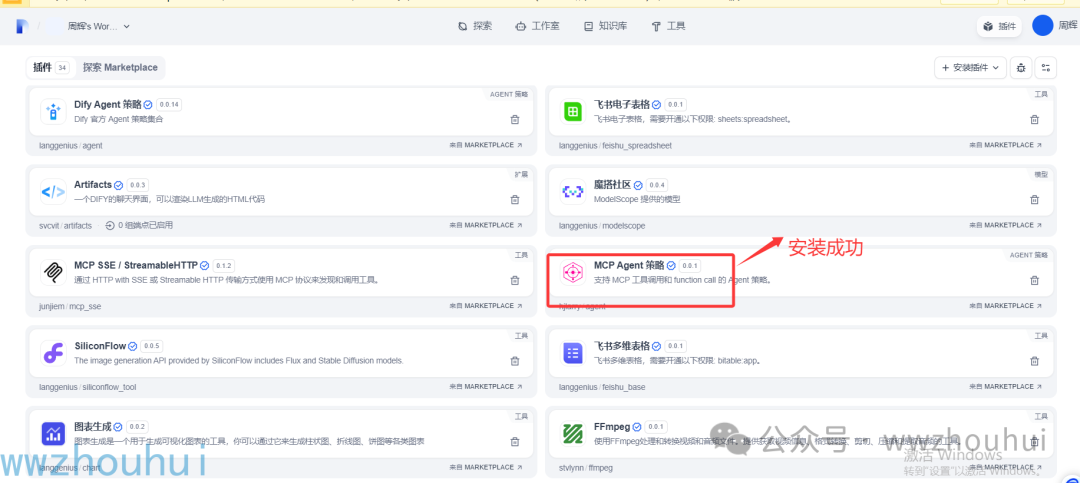Viewport: 1080px width, 483px height.
Task: Open Marketplace link for siliconflow_tool
Action: 486,387
